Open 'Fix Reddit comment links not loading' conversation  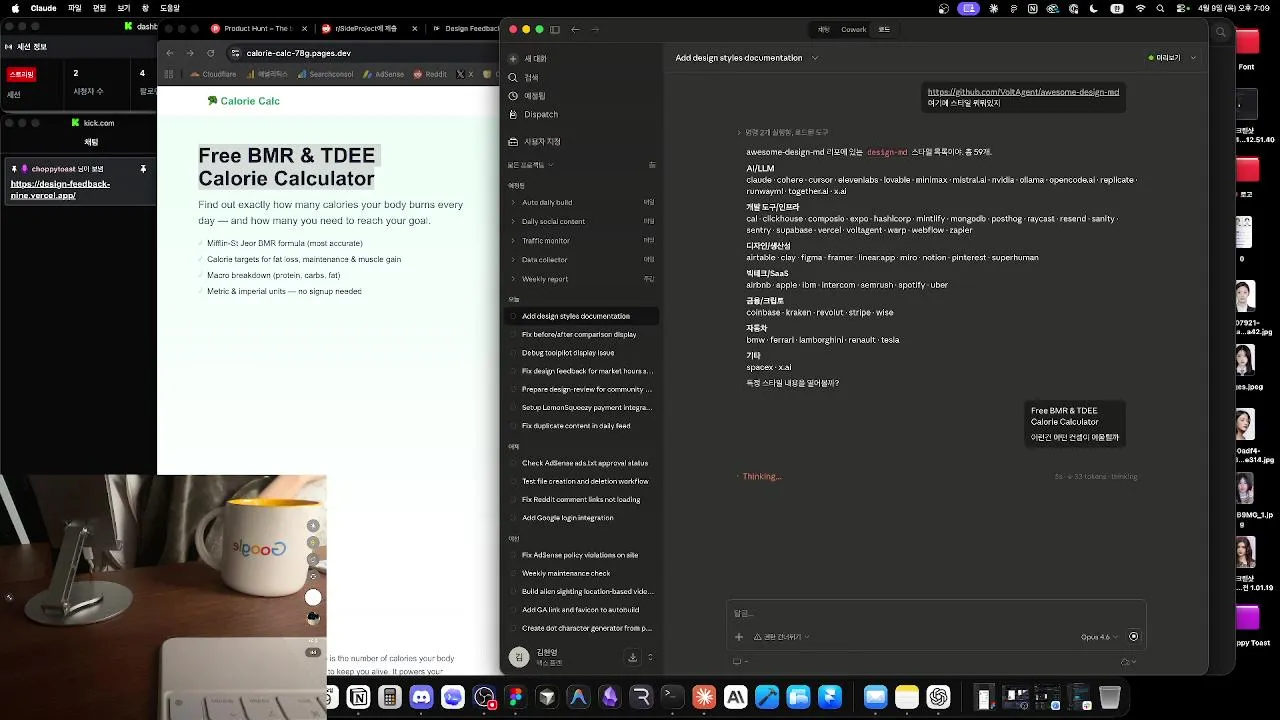pyautogui.click(x=582, y=500)
